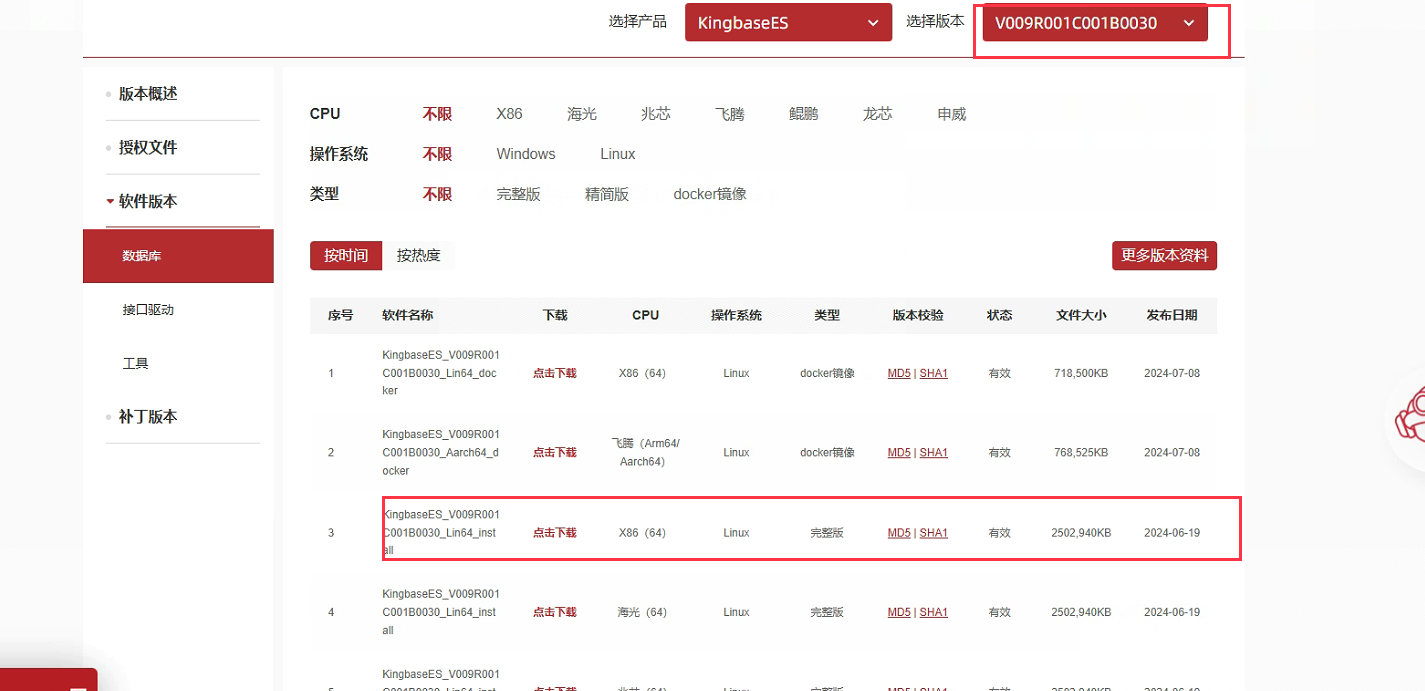1425x691 pixels.
Task: Open MD5 checksum for row 4
Action: point(899,612)
